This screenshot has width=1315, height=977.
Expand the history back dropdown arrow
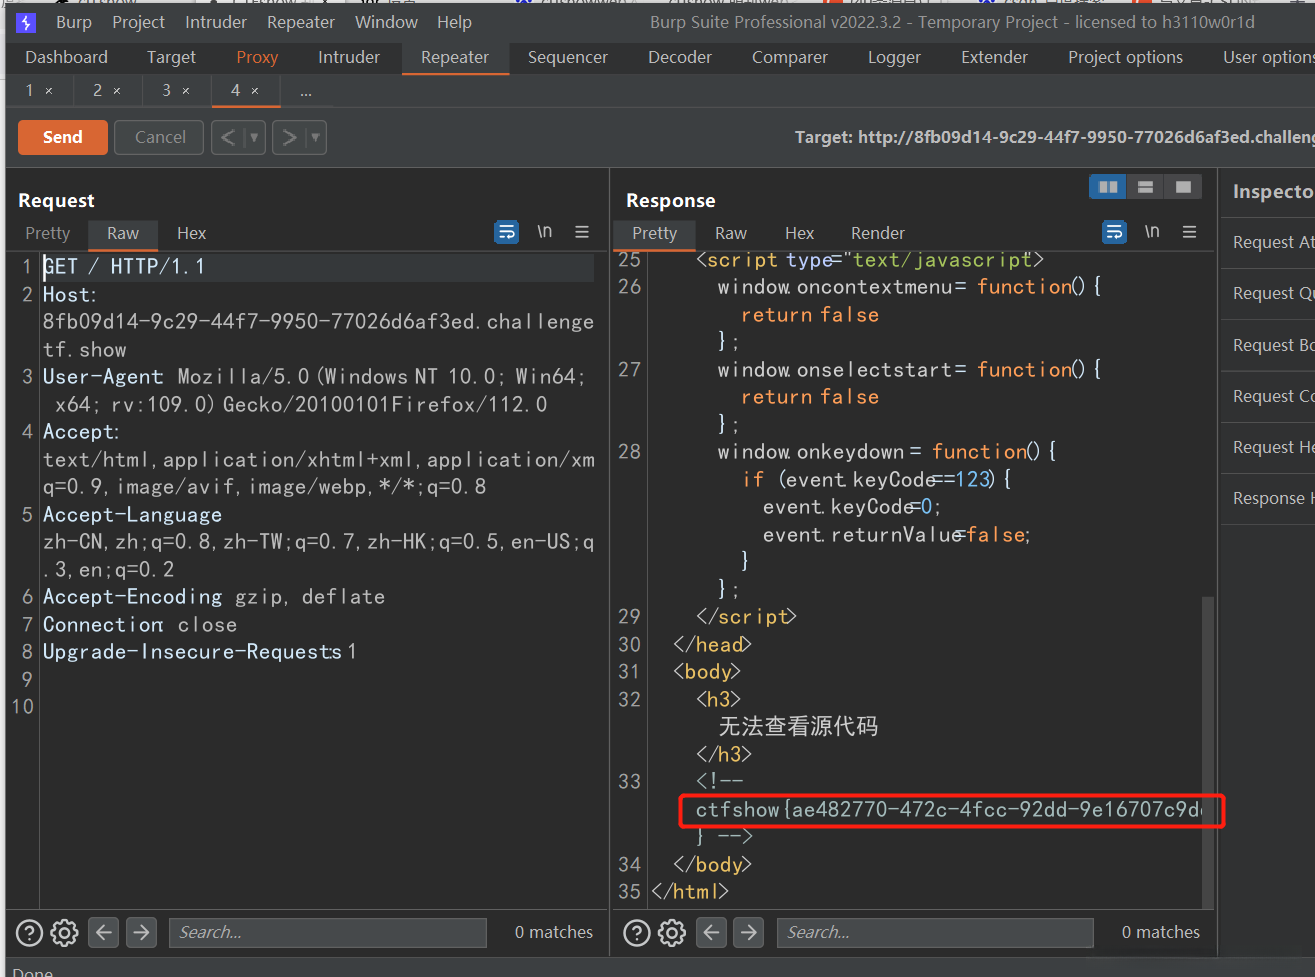[254, 138]
